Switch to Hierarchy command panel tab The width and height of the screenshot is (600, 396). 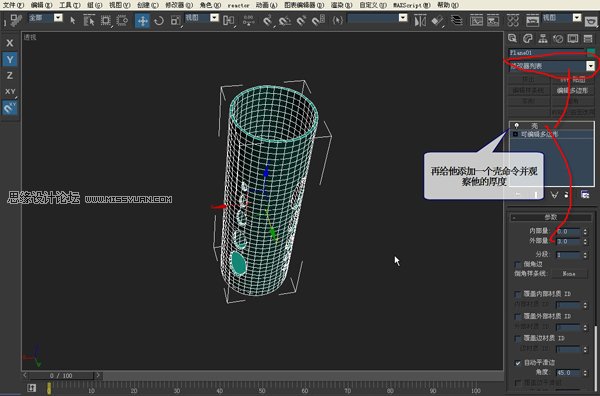(543, 38)
